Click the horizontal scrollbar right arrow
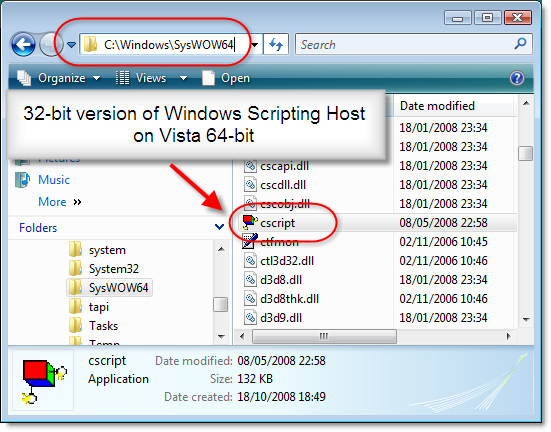Viewport: 551px width, 432px height. pyautogui.click(x=508, y=336)
